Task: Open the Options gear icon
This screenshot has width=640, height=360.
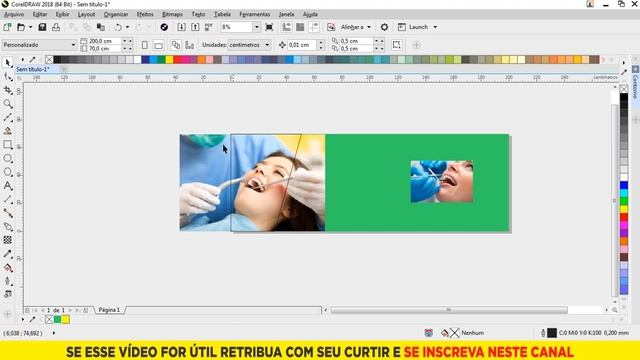Action: pyautogui.click(x=384, y=27)
